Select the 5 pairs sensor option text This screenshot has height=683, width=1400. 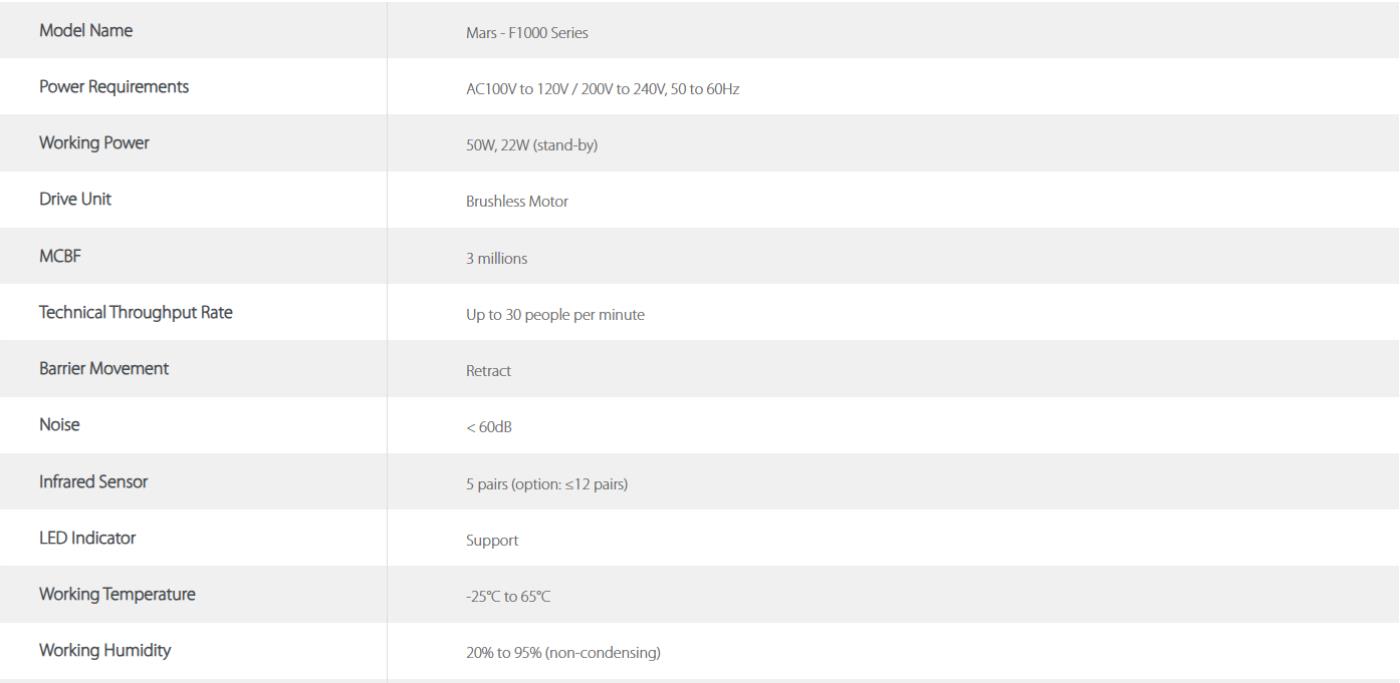[540, 484]
